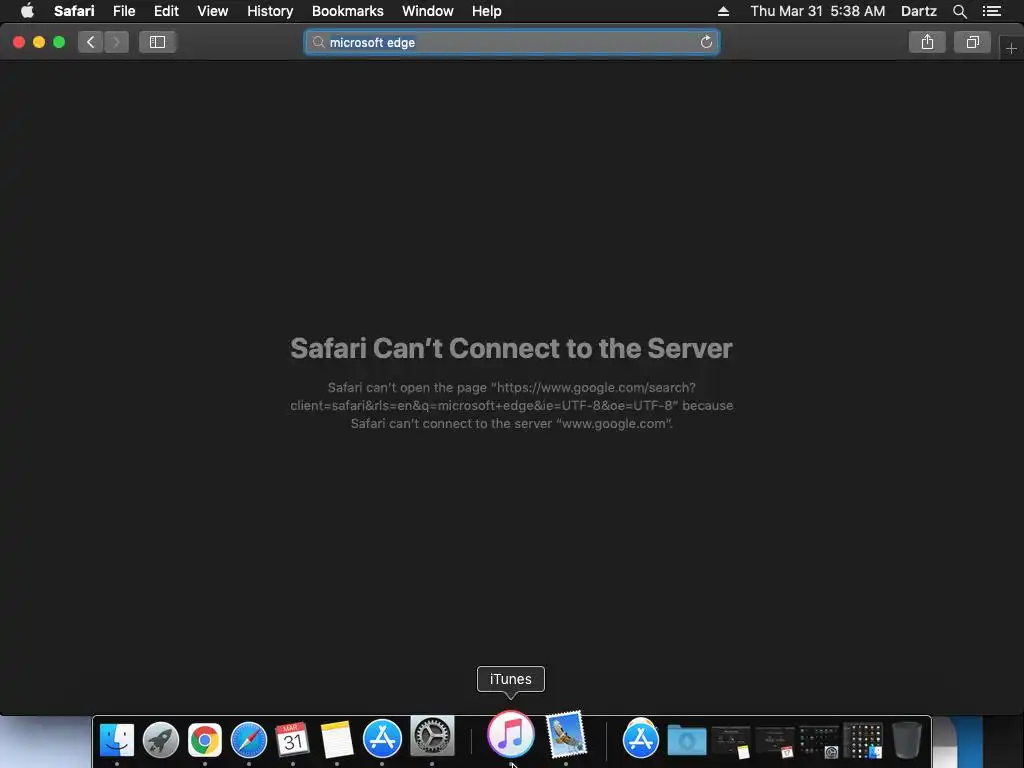Viewport: 1024px width, 768px height.
Task: Open the Notes app in the Dock
Action: [x=337, y=740]
